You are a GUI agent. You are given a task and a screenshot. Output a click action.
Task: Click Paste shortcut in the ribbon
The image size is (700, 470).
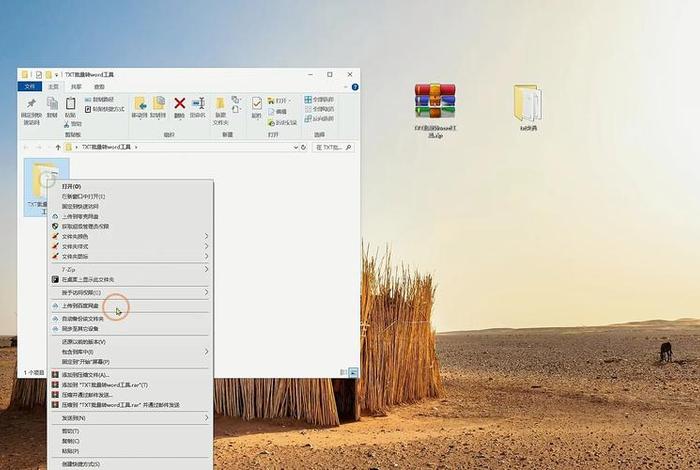[105, 109]
